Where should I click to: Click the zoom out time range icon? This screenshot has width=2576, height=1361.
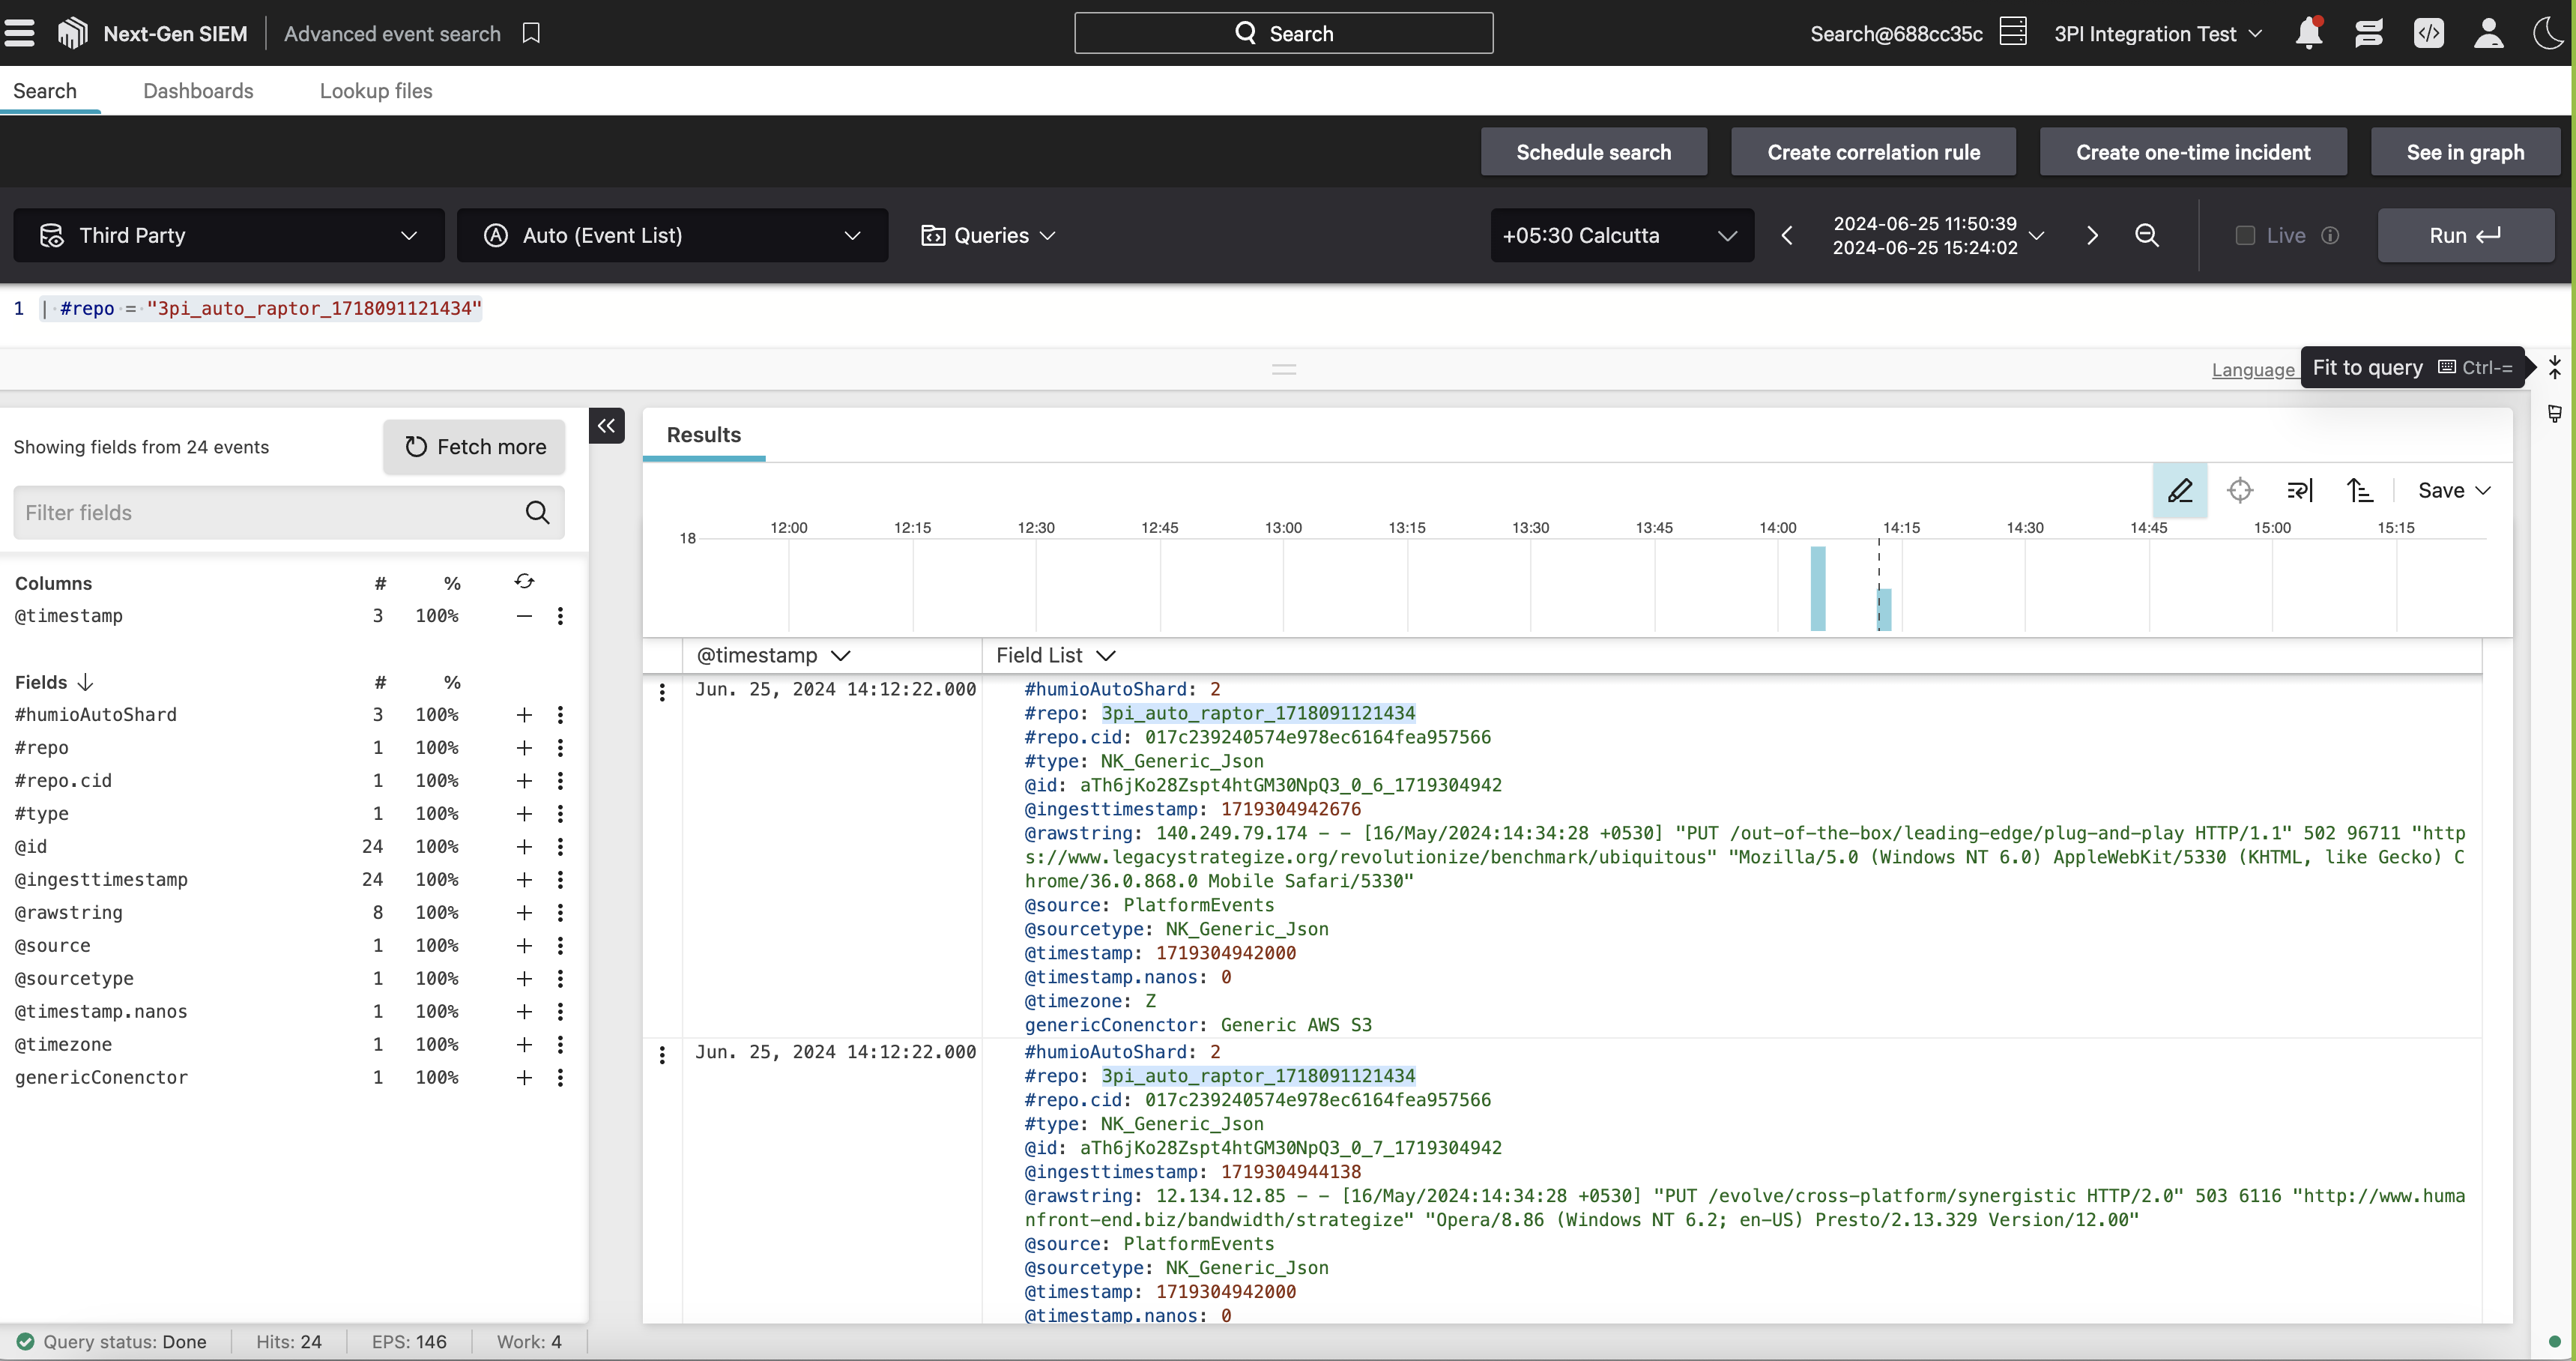tap(2146, 235)
